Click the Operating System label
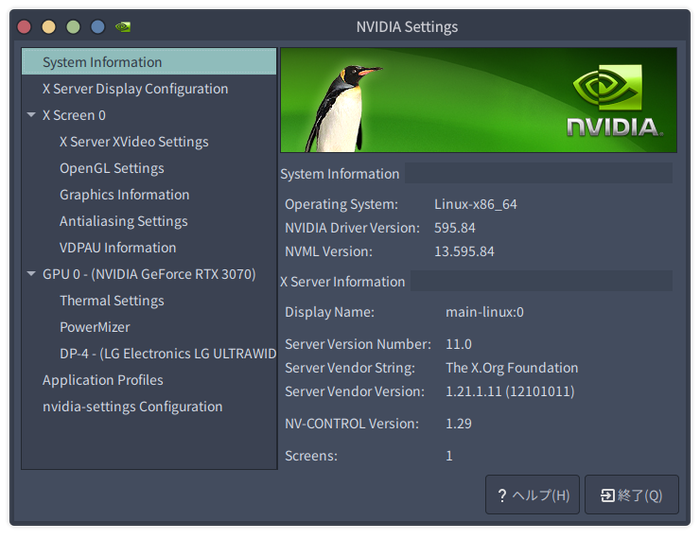The image size is (700, 535). coord(342,204)
